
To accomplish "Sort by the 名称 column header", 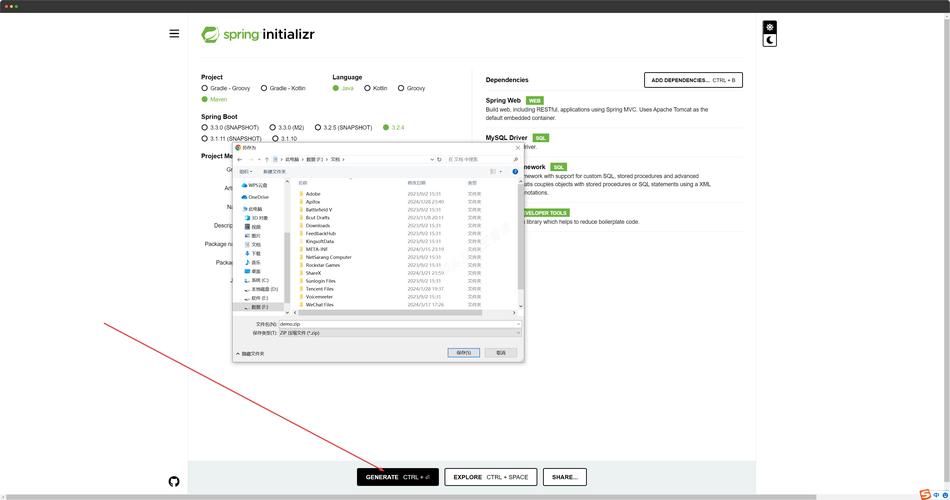I will pos(303,182).
